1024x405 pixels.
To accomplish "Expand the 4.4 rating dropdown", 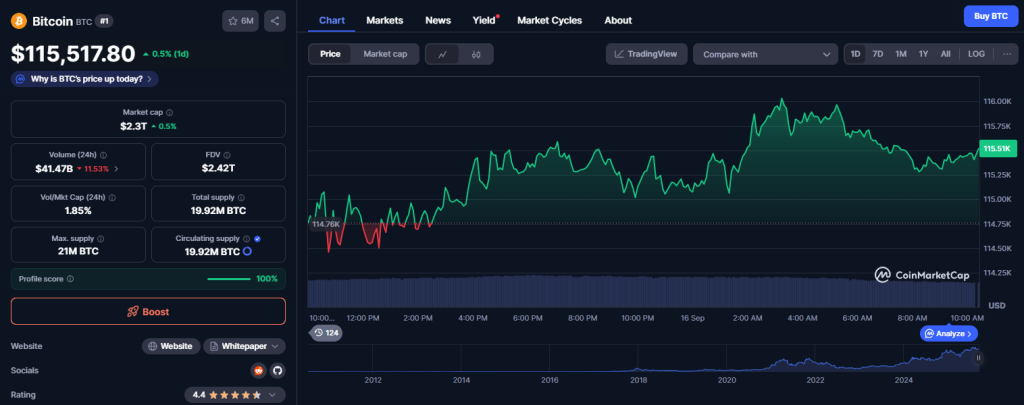I will (234, 395).
